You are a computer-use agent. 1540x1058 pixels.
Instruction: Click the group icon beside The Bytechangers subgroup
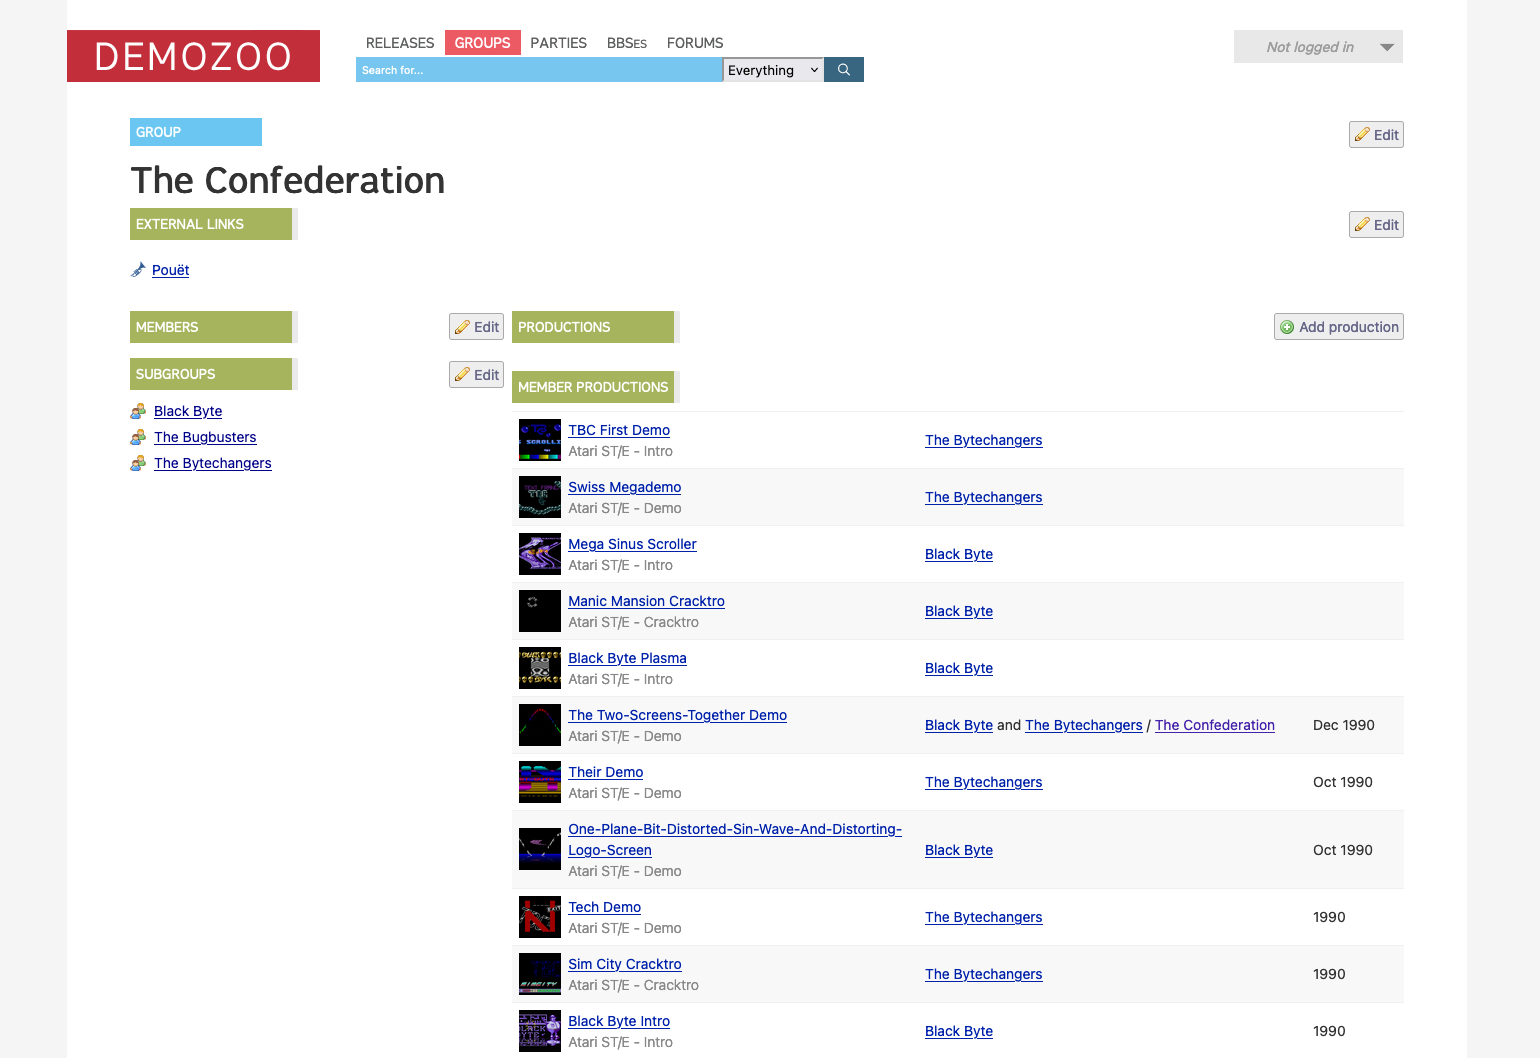[138, 463]
